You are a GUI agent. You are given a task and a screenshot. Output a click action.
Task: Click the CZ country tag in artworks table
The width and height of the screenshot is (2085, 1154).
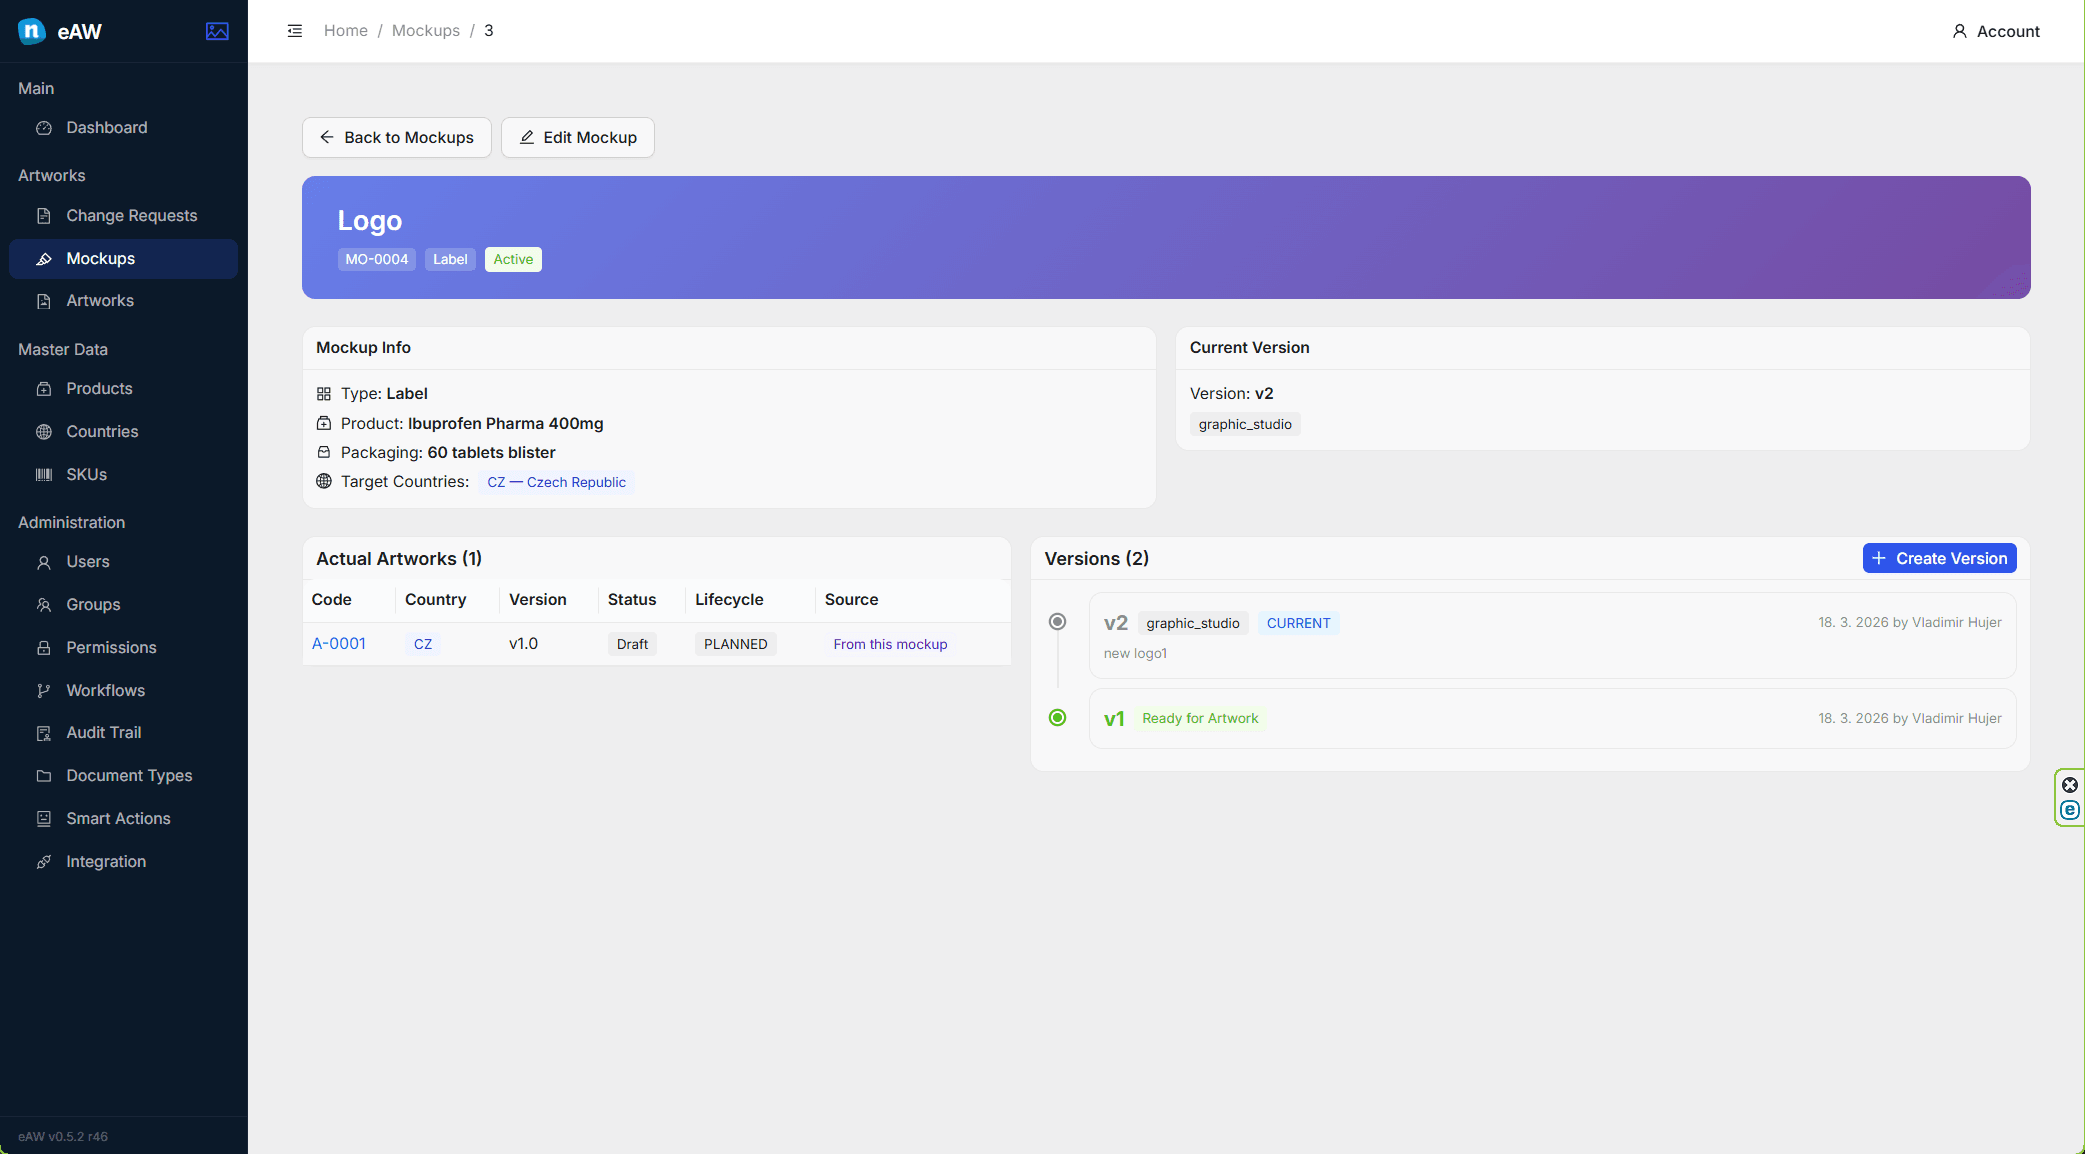coord(423,644)
